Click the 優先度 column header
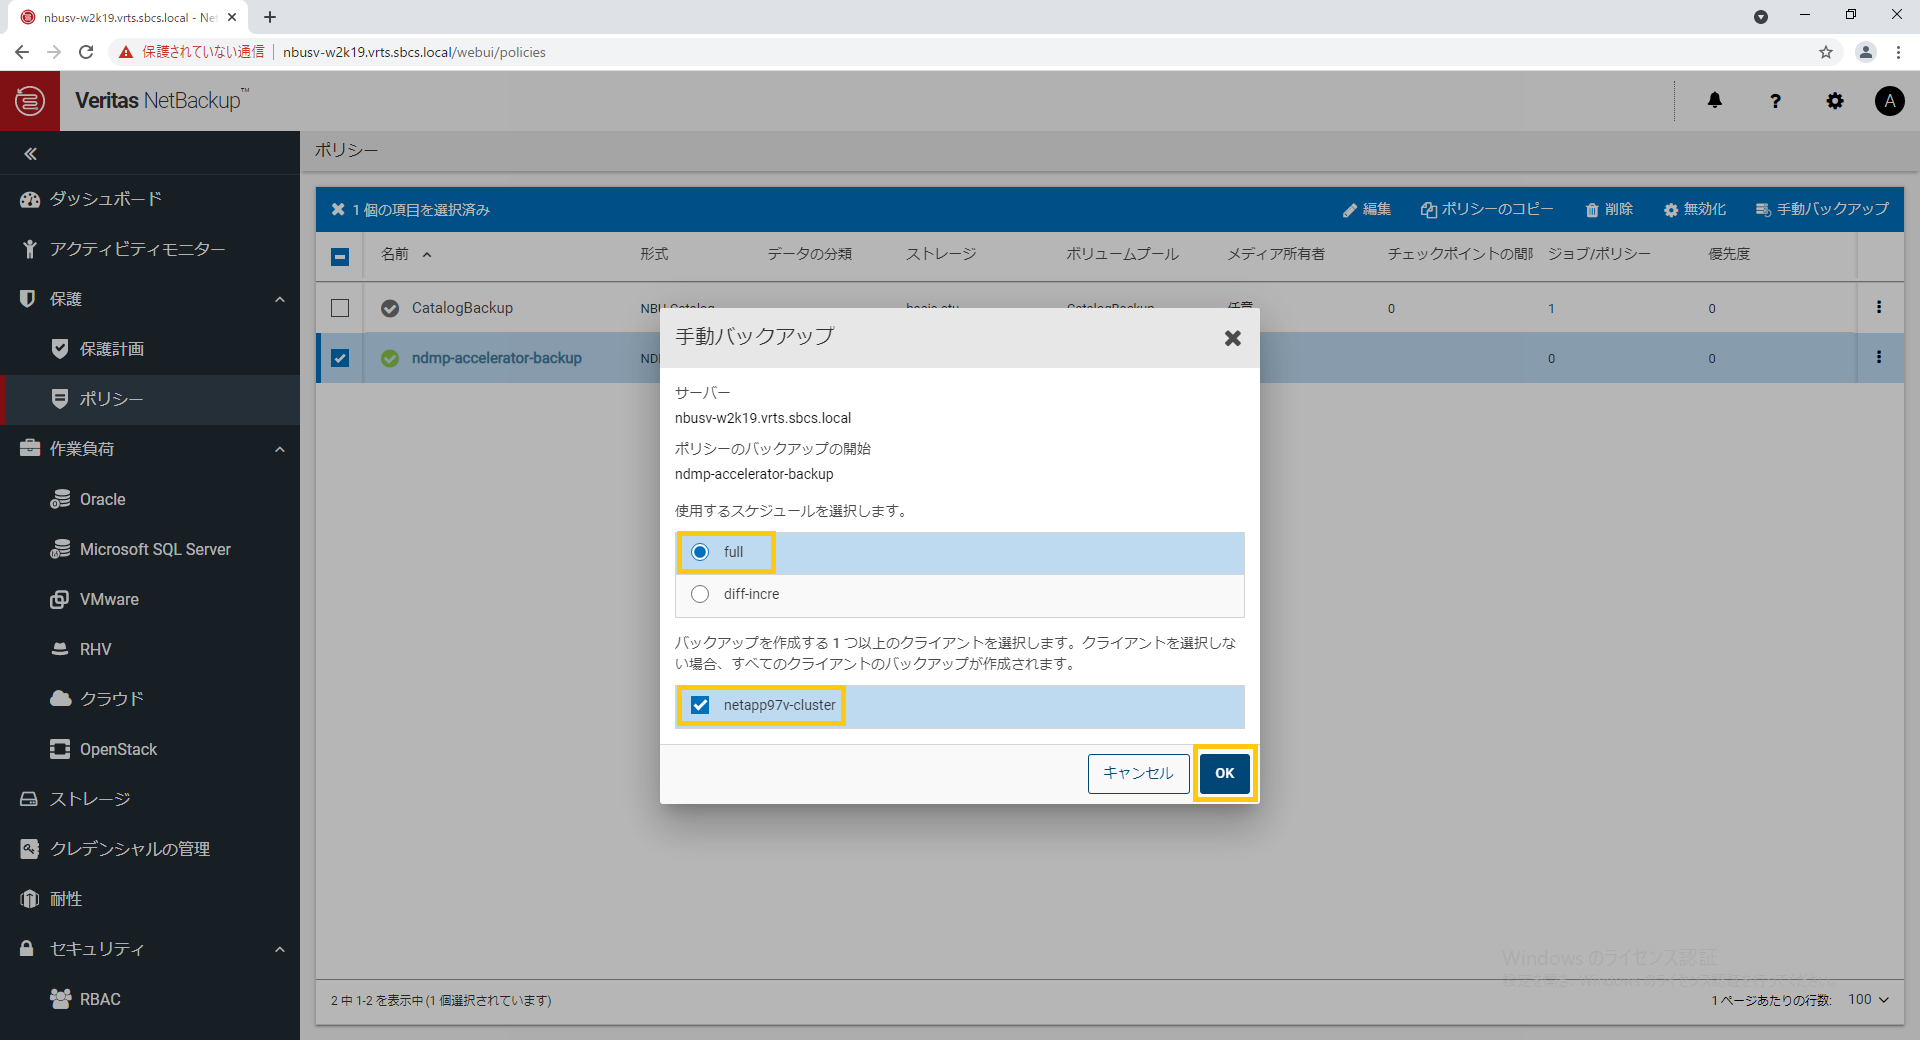This screenshot has width=1920, height=1040. [1729, 254]
